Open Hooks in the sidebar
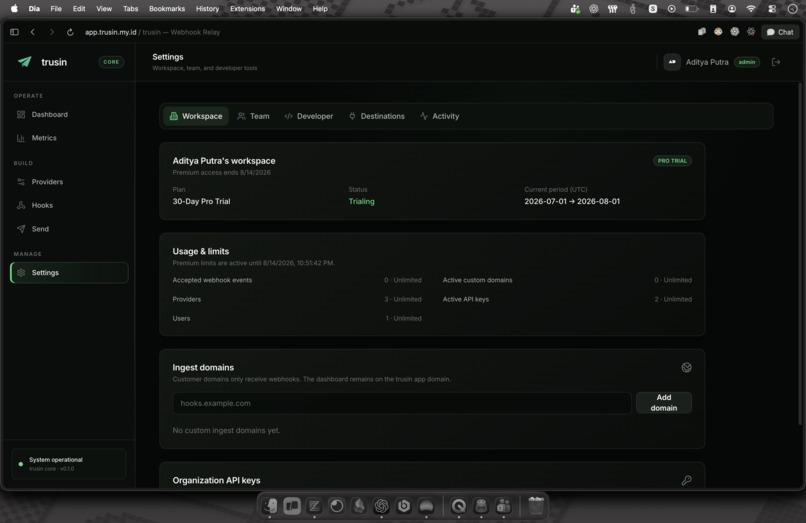This screenshot has width=806, height=523. pos(69,205)
